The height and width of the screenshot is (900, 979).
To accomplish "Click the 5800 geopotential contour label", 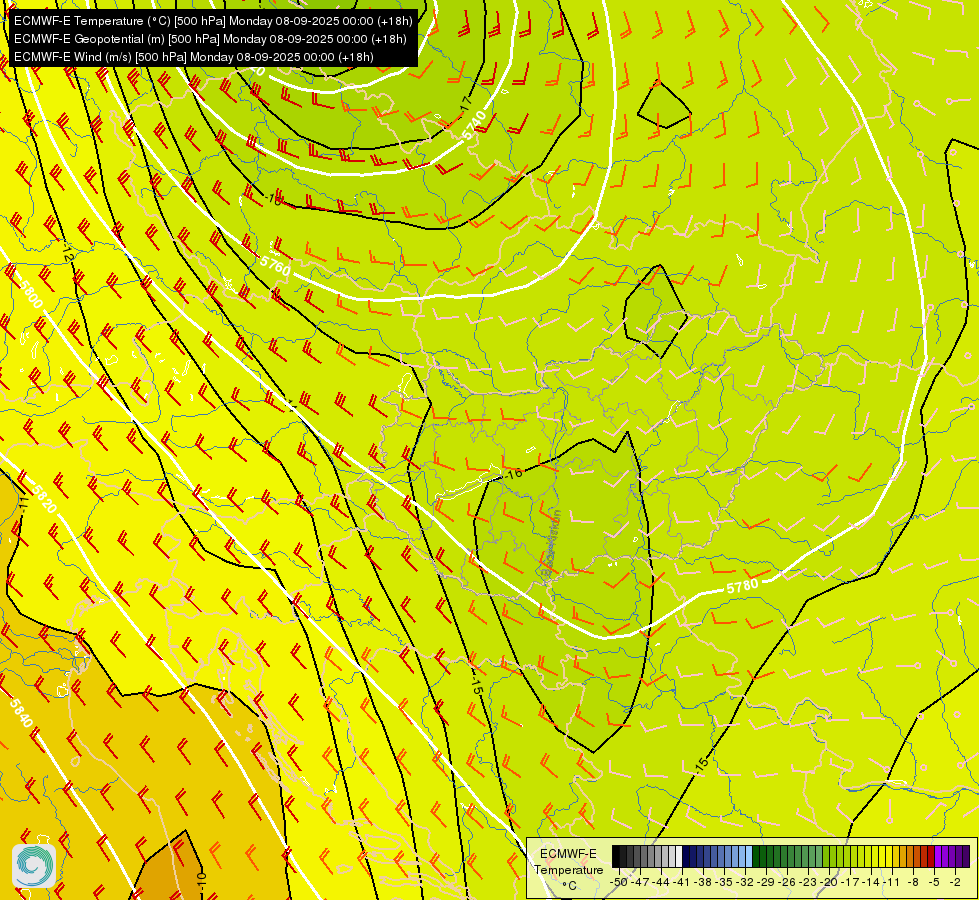I will click(x=31, y=294).
